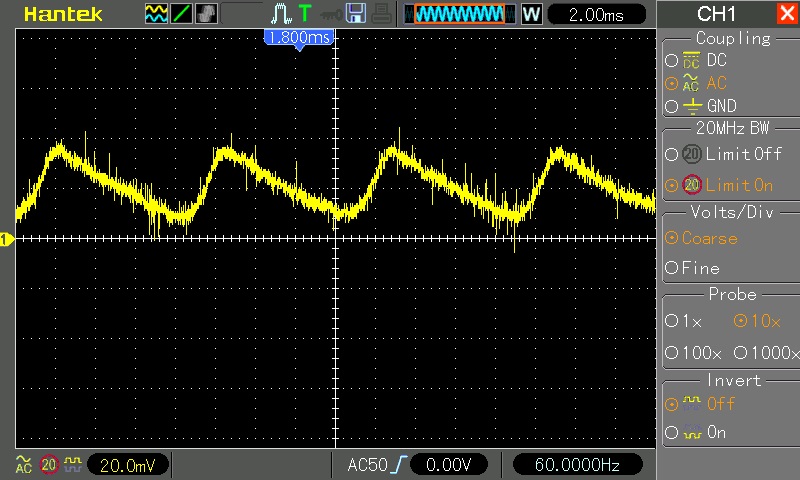Click the green T trigger status icon
Image resolution: width=800 pixels, height=480 pixels.
tap(305, 14)
